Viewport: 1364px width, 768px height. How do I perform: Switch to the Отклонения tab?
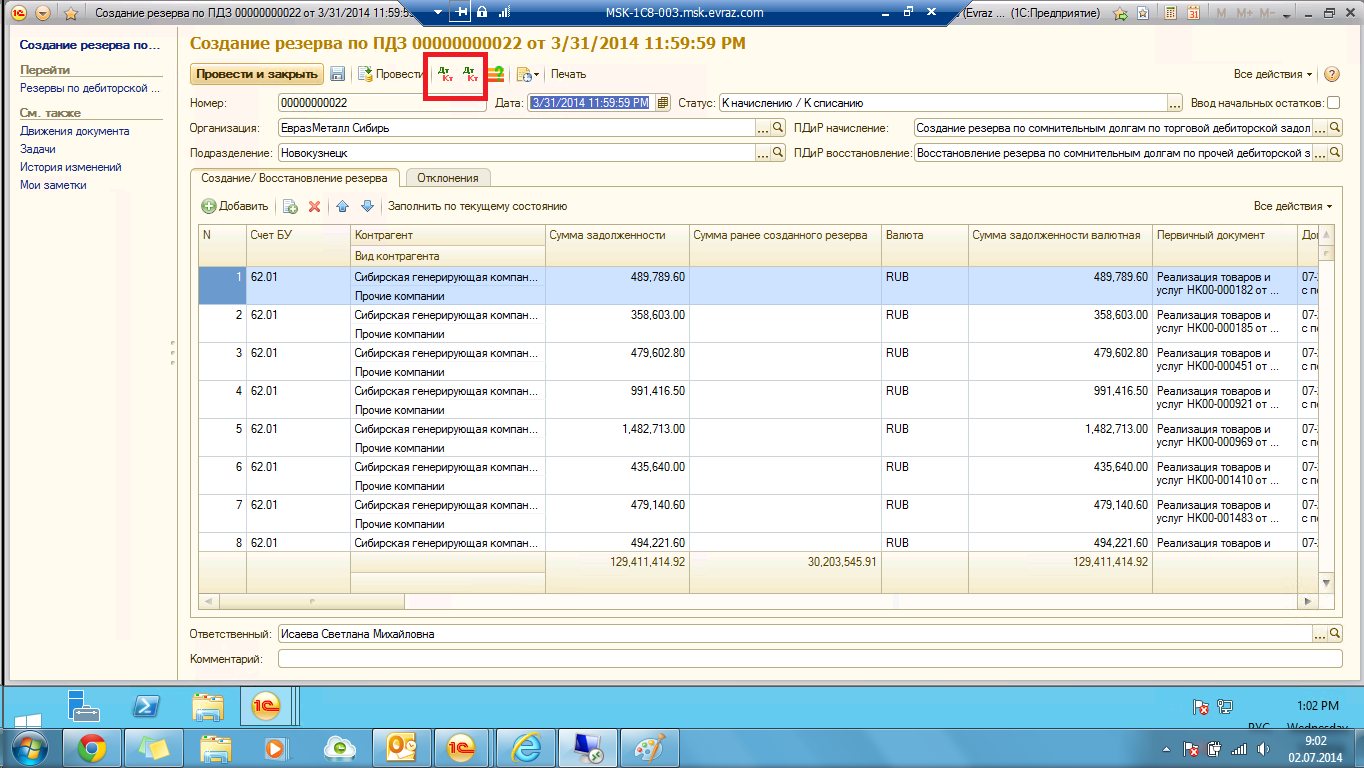pyautogui.click(x=447, y=178)
